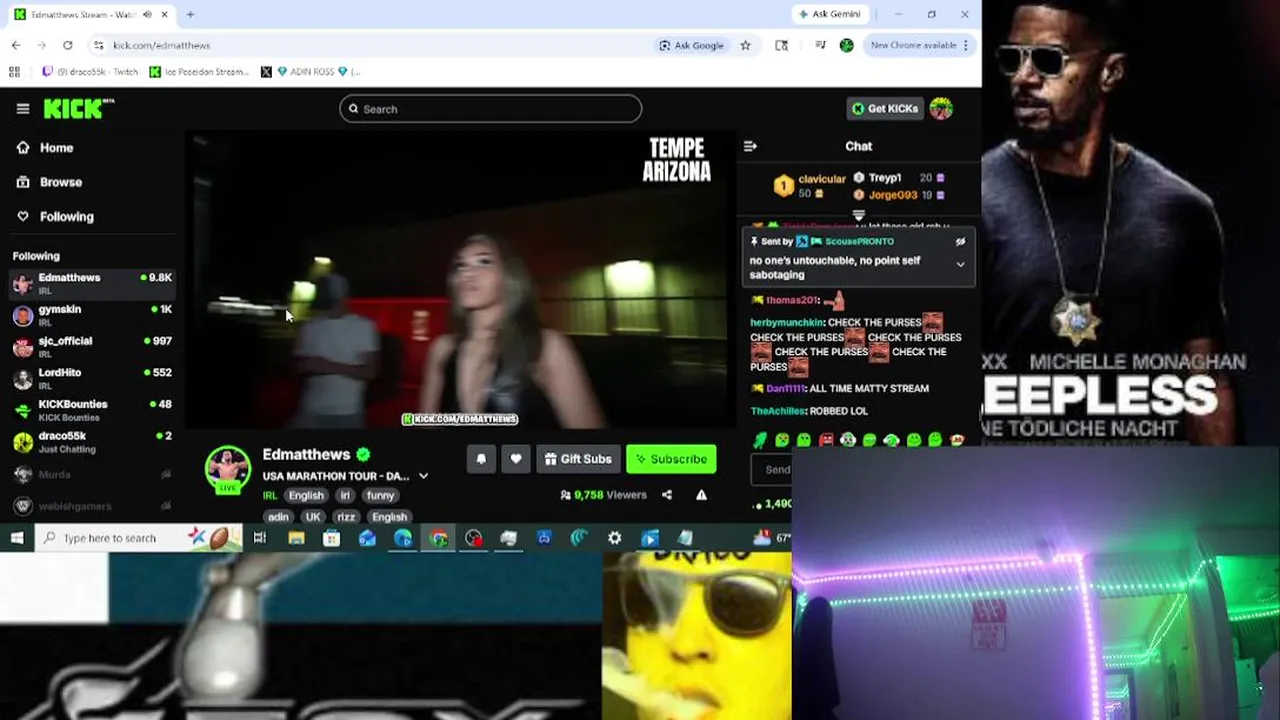Open Edmatthews channel in following list

click(92, 283)
